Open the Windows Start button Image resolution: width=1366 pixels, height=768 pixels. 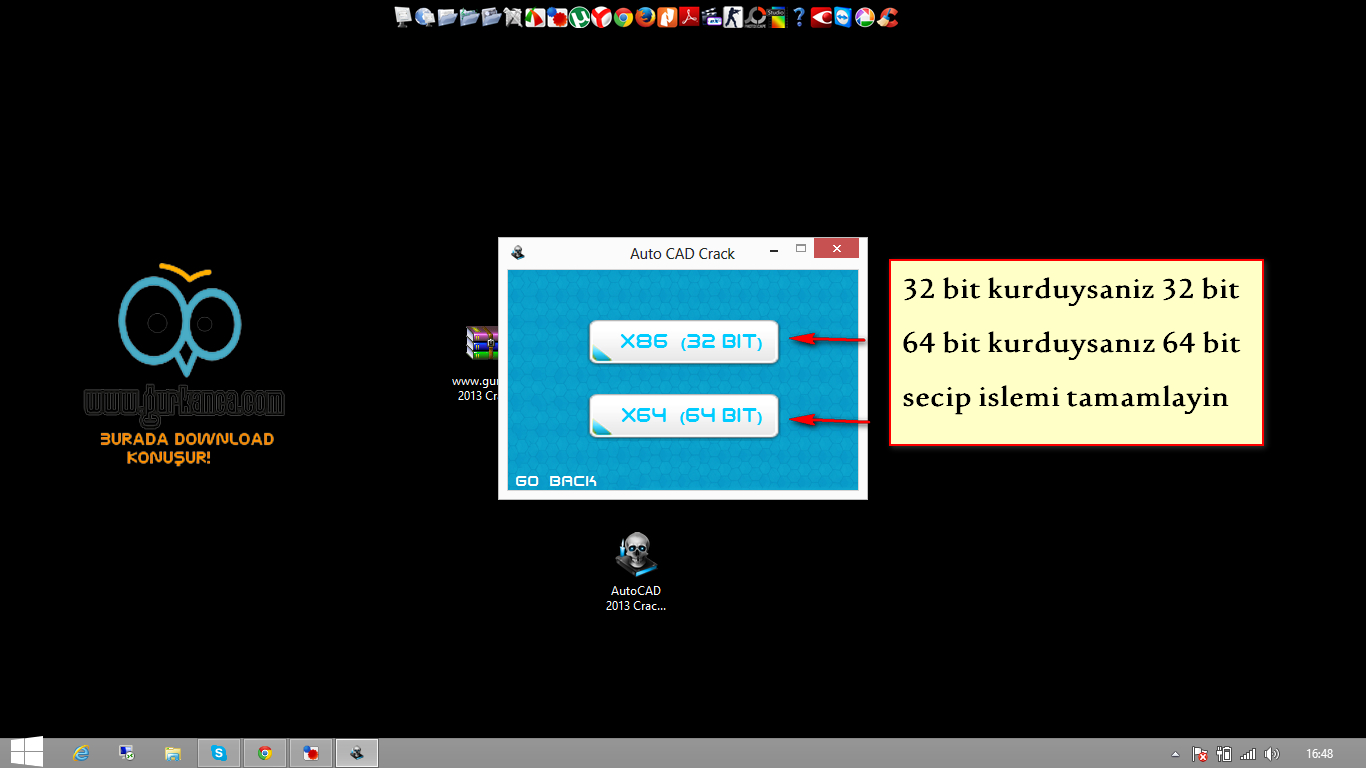(x=25, y=753)
